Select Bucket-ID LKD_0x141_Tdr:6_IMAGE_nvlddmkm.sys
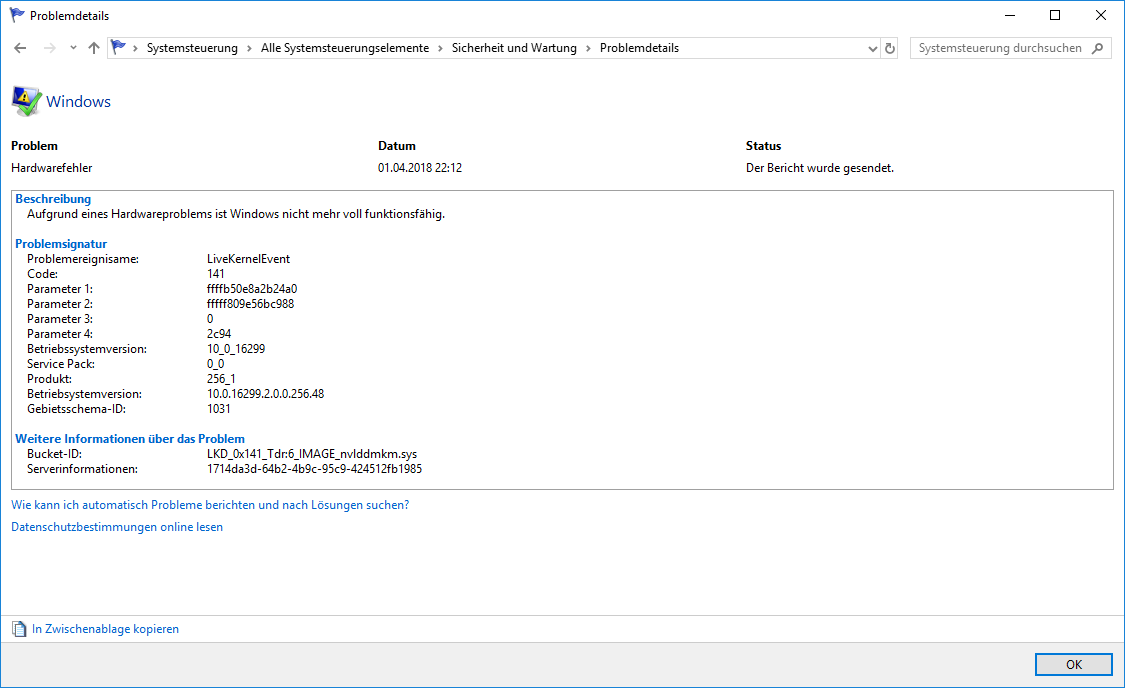 coord(312,454)
